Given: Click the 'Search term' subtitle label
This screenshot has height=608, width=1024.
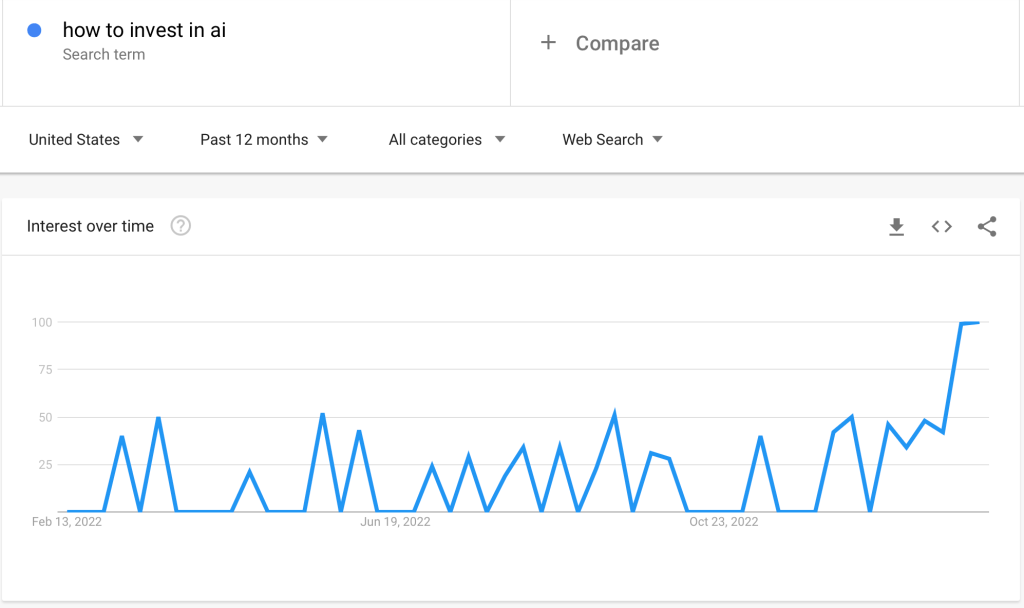Looking at the screenshot, I should pos(104,55).
